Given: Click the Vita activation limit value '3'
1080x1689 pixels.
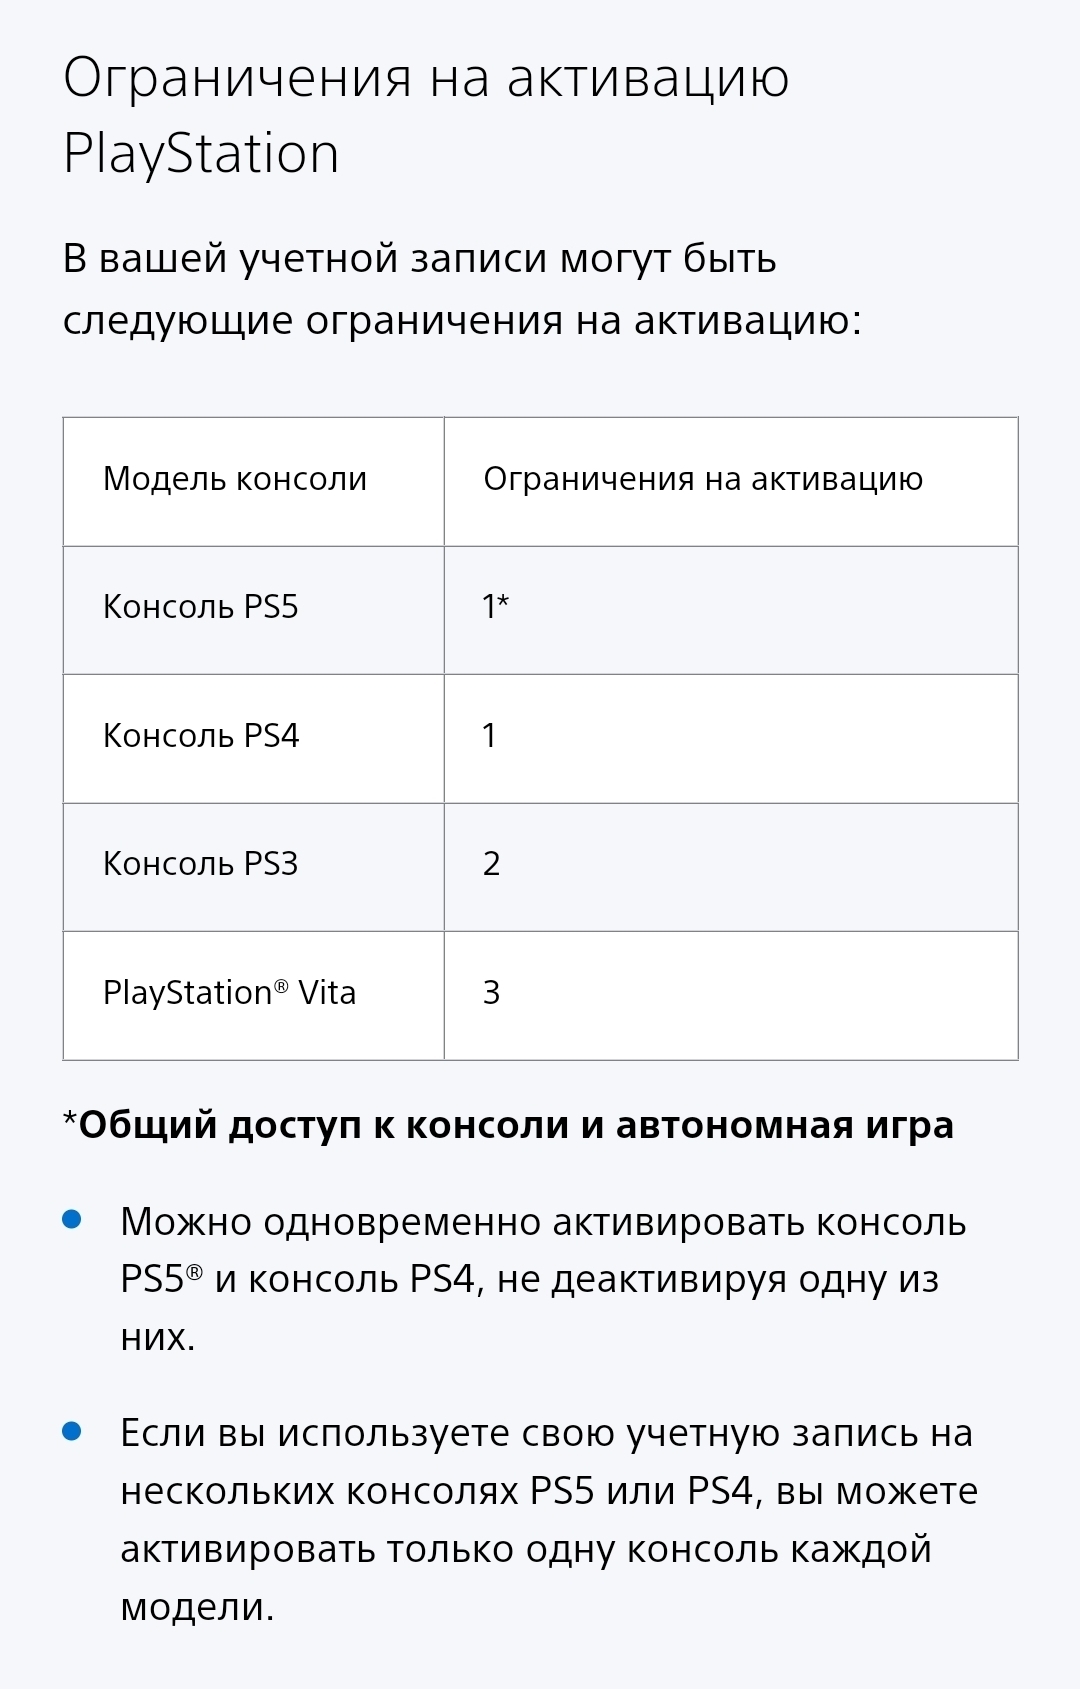Looking at the screenshot, I should tap(491, 993).
